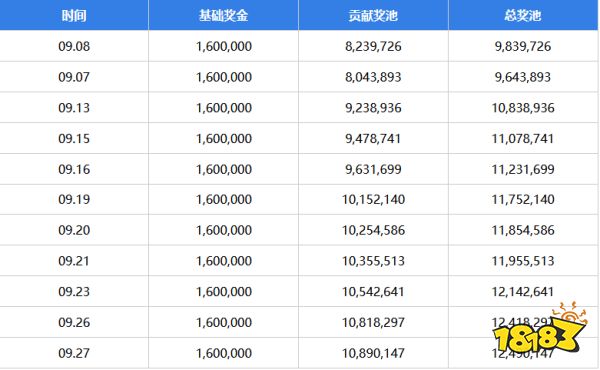Screen dimensions: 600x370
Task: Select the contribution pool value 10,355,513
Action: [373, 261]
